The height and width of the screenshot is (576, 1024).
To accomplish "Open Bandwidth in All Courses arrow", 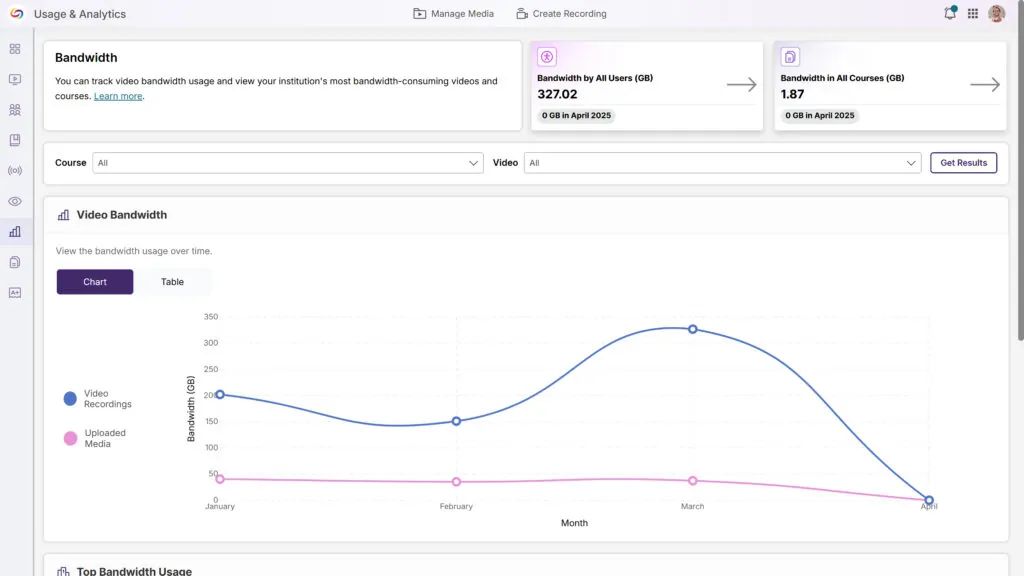I will [x=985, y=85].
